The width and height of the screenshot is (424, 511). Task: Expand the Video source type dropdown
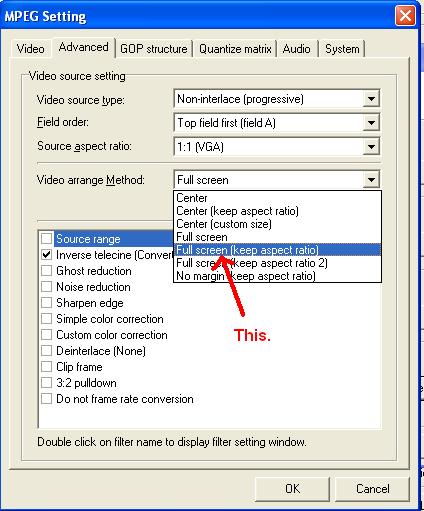point(371,99)
